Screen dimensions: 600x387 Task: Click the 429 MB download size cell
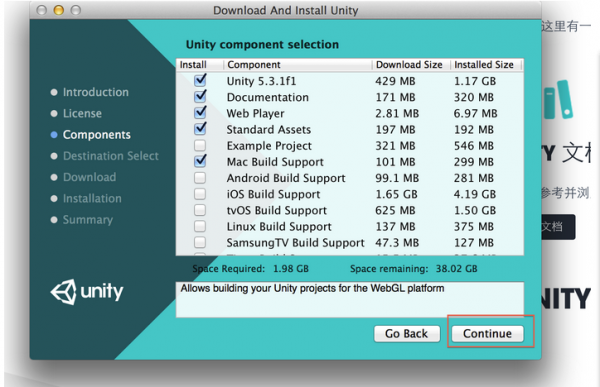[395, 81]
